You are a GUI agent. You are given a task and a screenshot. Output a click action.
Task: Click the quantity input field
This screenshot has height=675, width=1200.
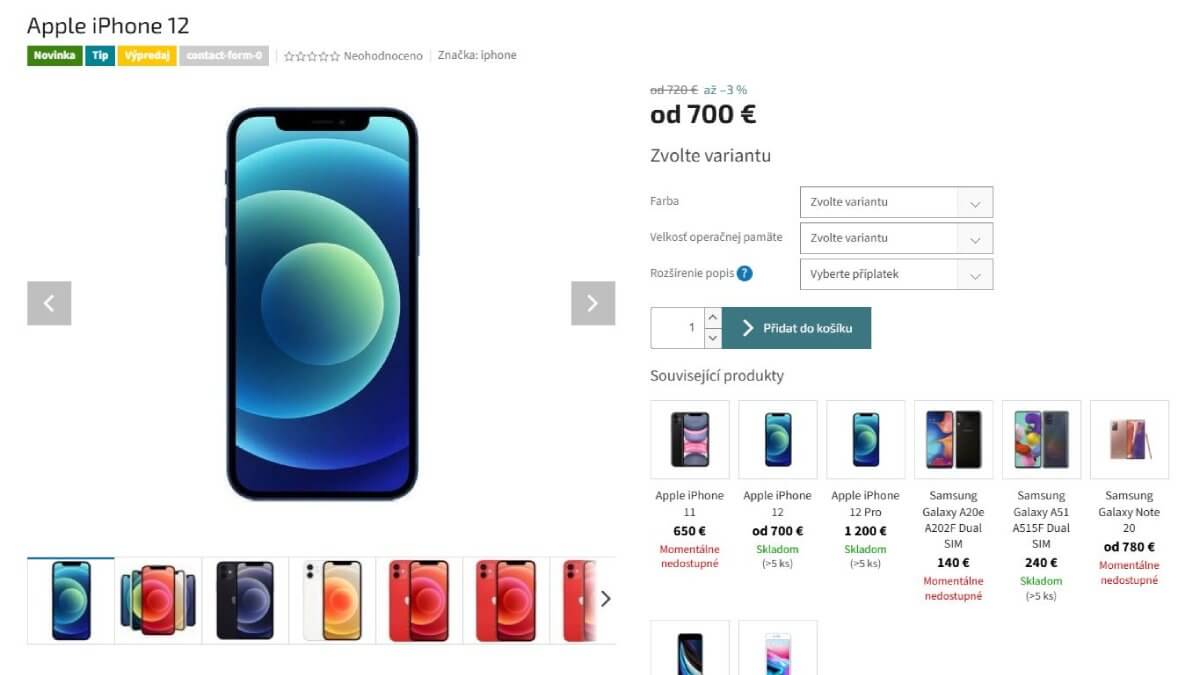[x=677, y=328]
